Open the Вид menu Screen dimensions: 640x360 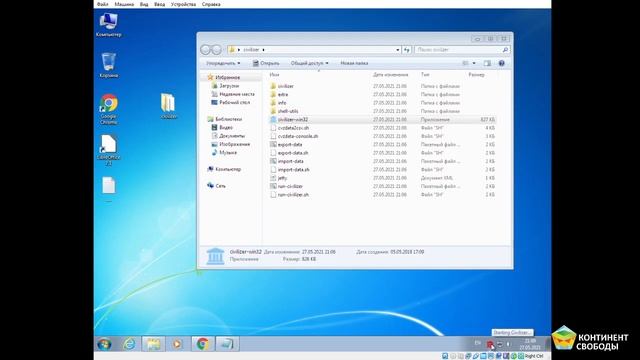(144, 4)
